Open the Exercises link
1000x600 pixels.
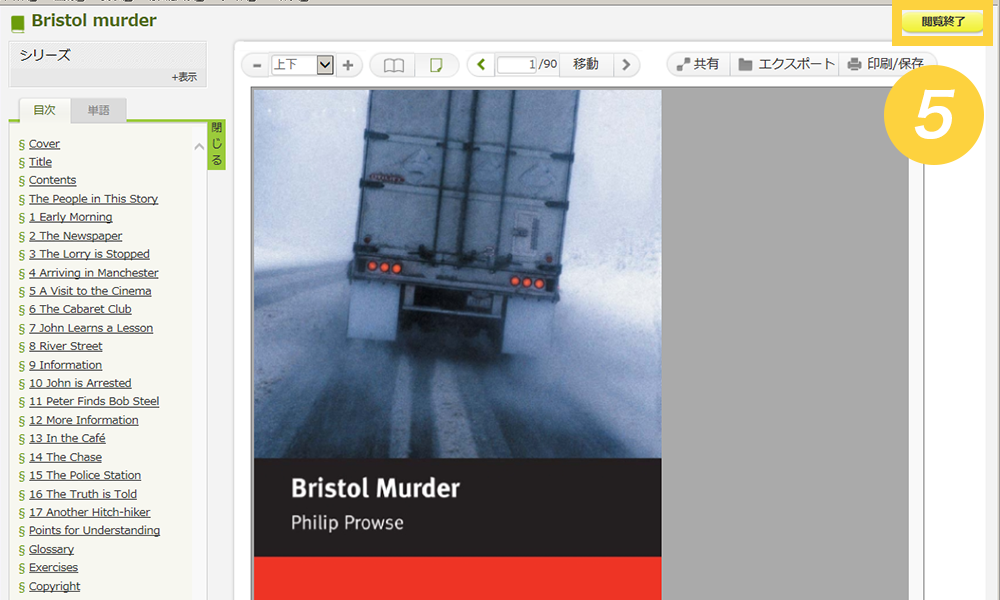[53, 567]
